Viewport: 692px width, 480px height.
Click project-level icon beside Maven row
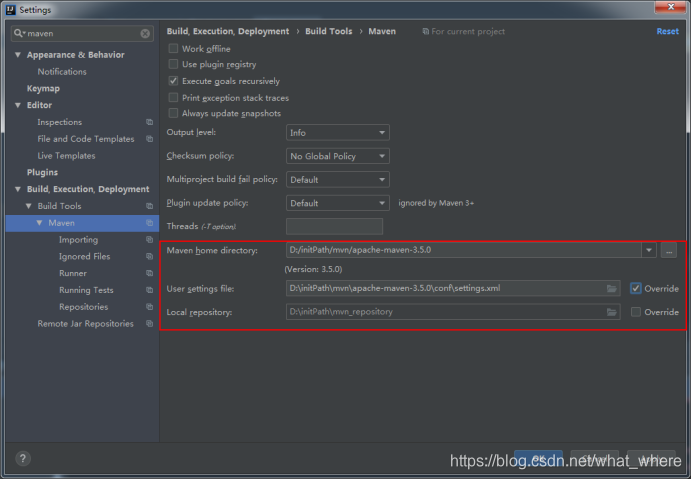pyautogui.click(x=150, y=223)
